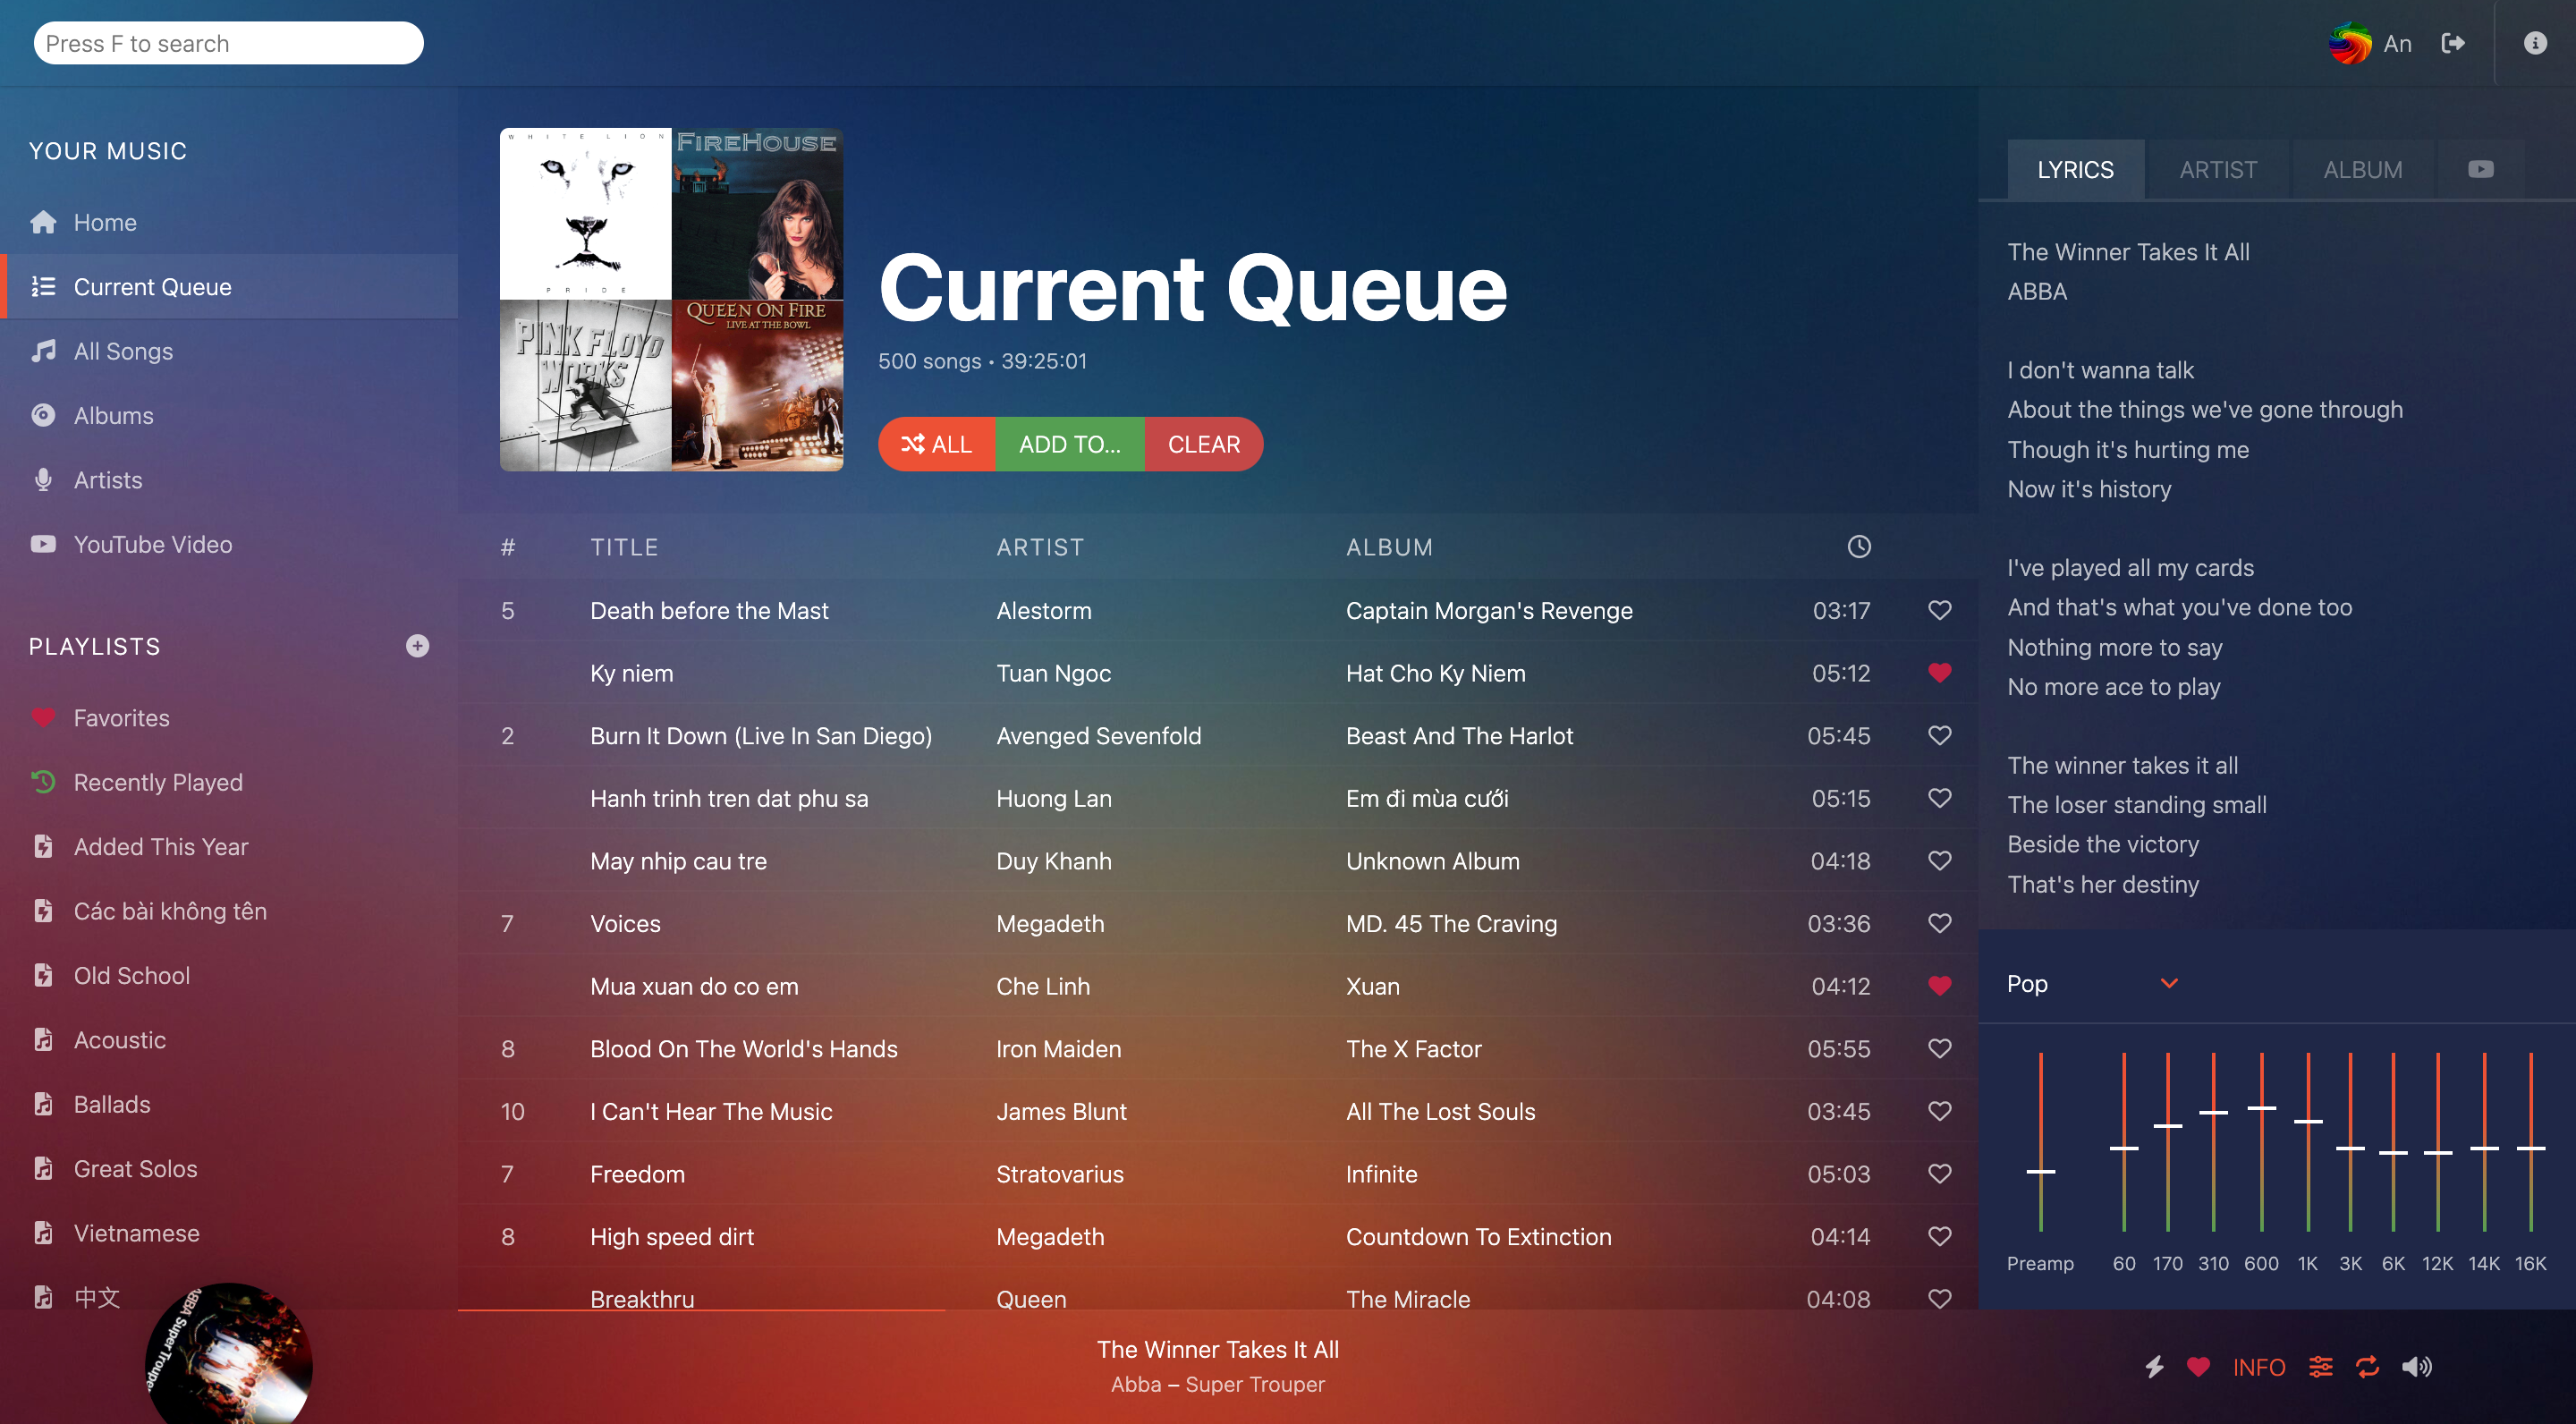
Task: Click the volume speaker icon
Action: (x=2416, y=1367)
